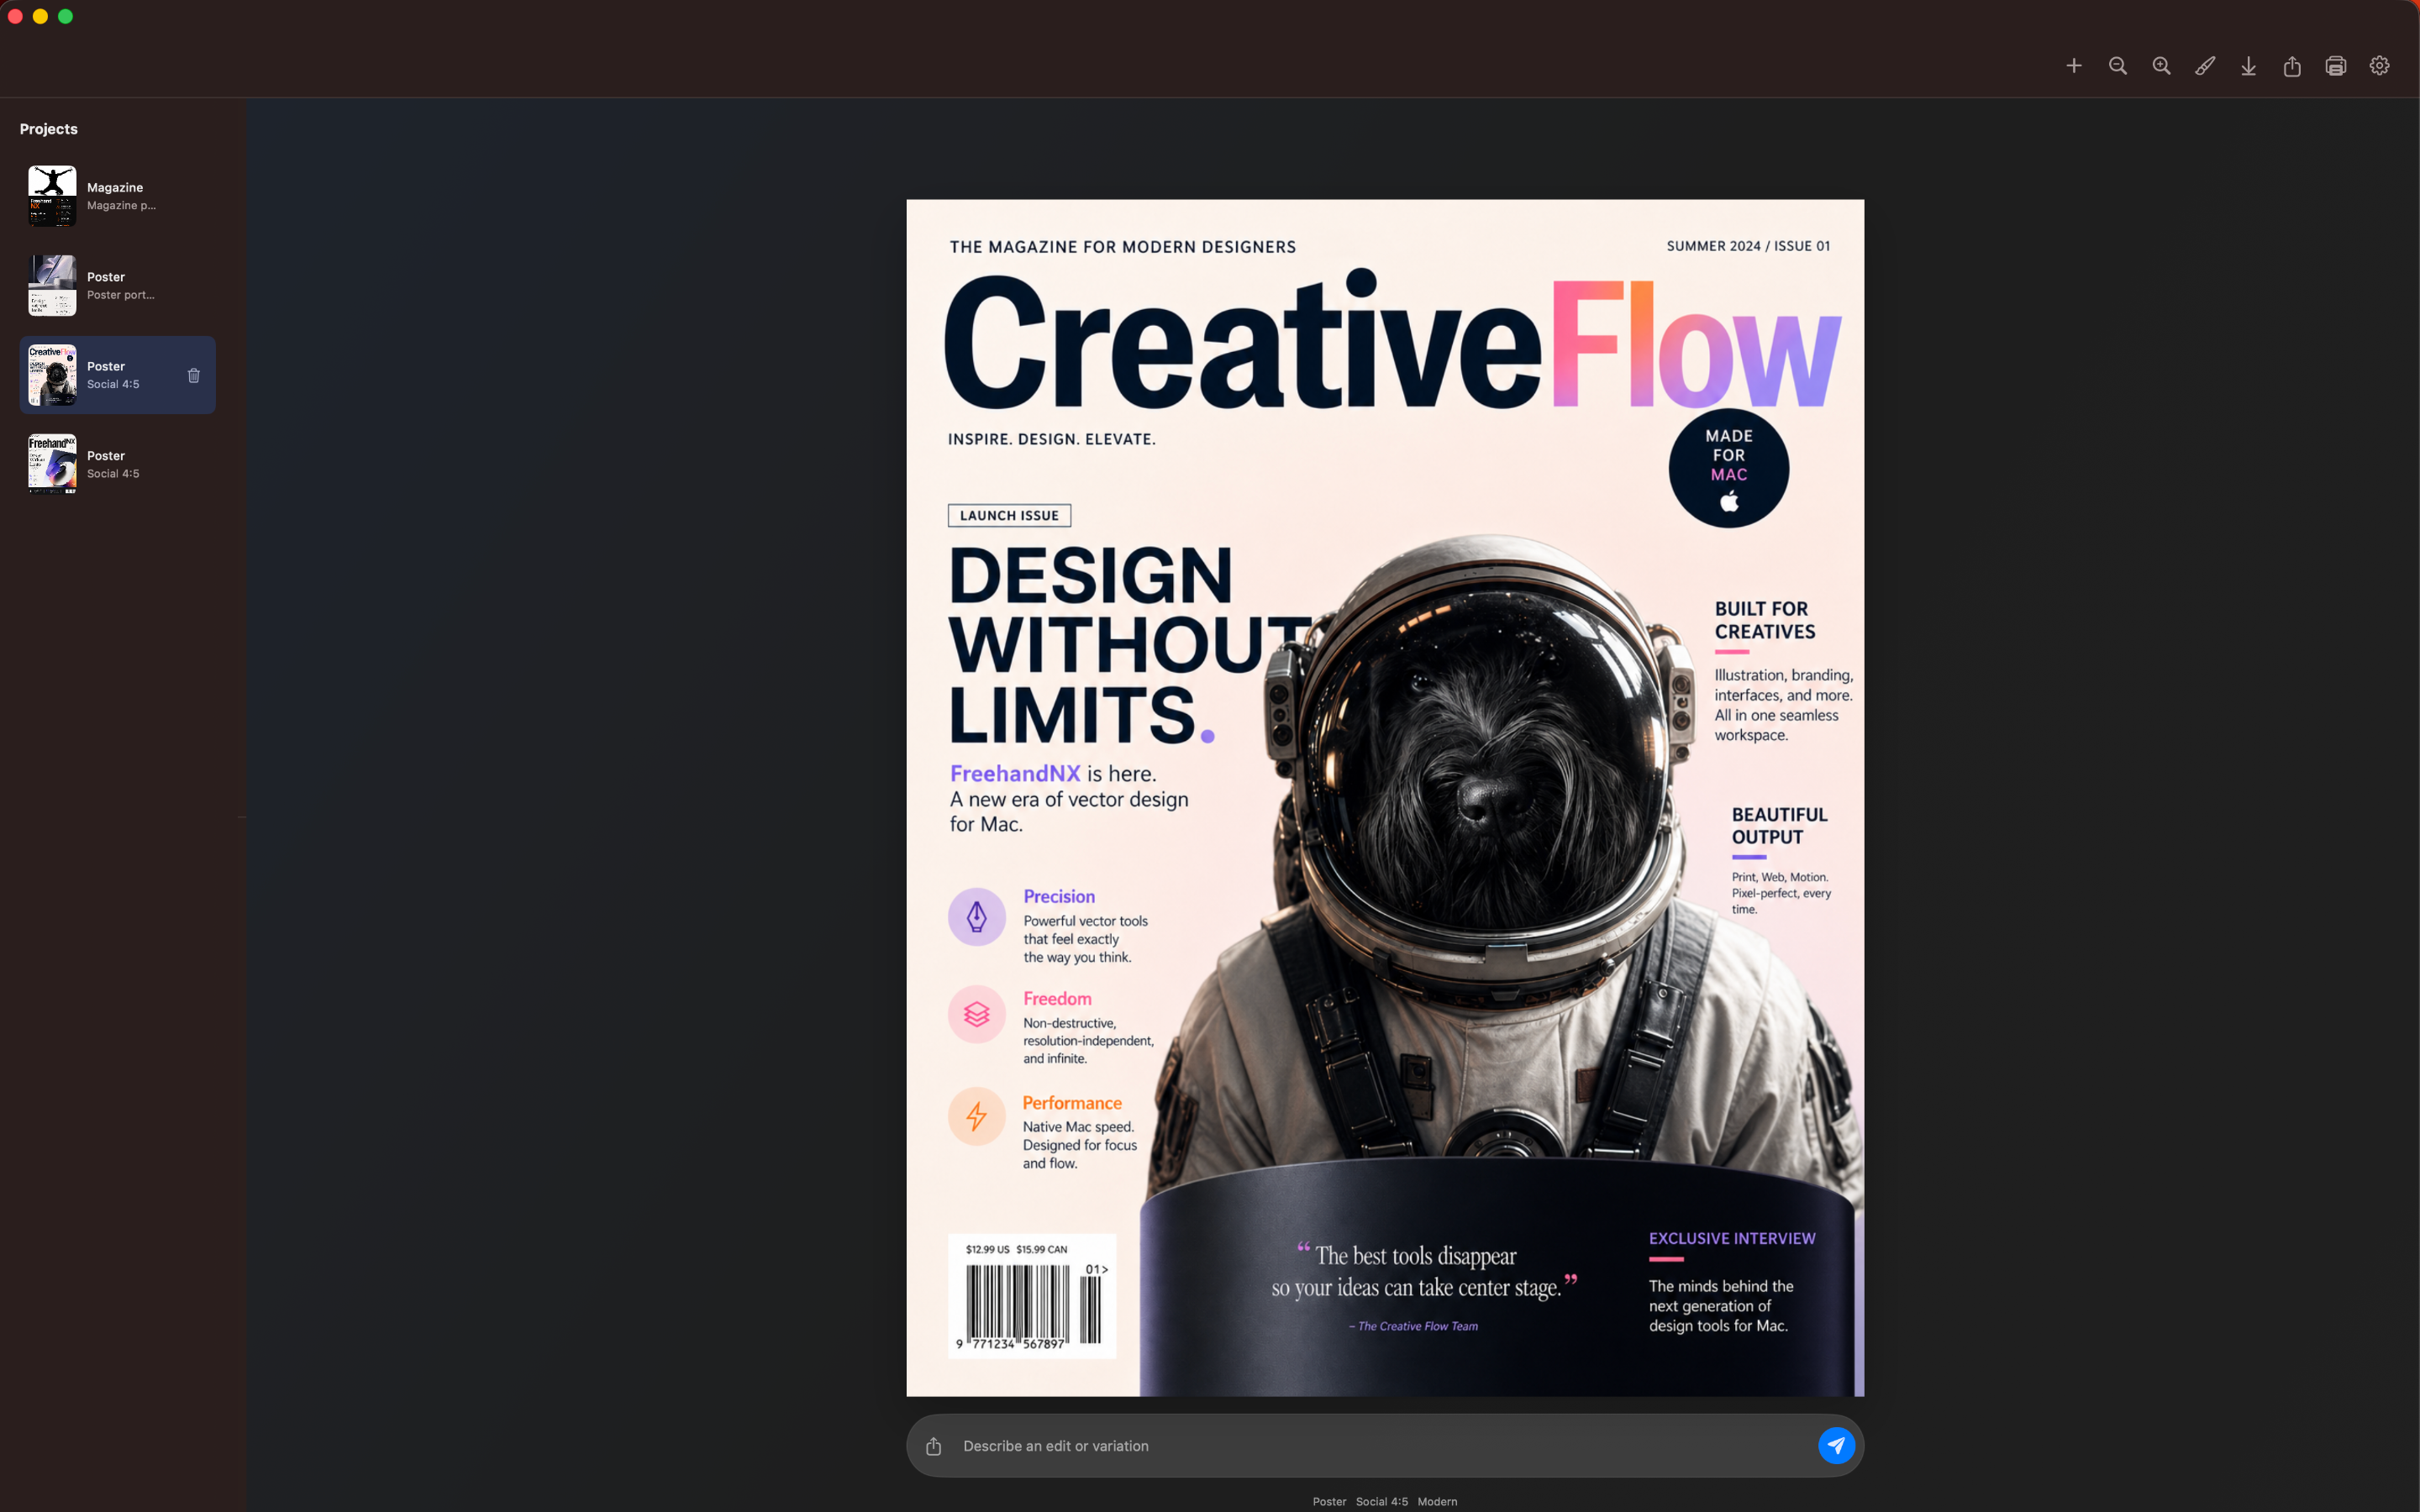Click the 'Projects' sidebar heading
The width and height of the screenshot is (2420, 1512).
pos(49,129)
